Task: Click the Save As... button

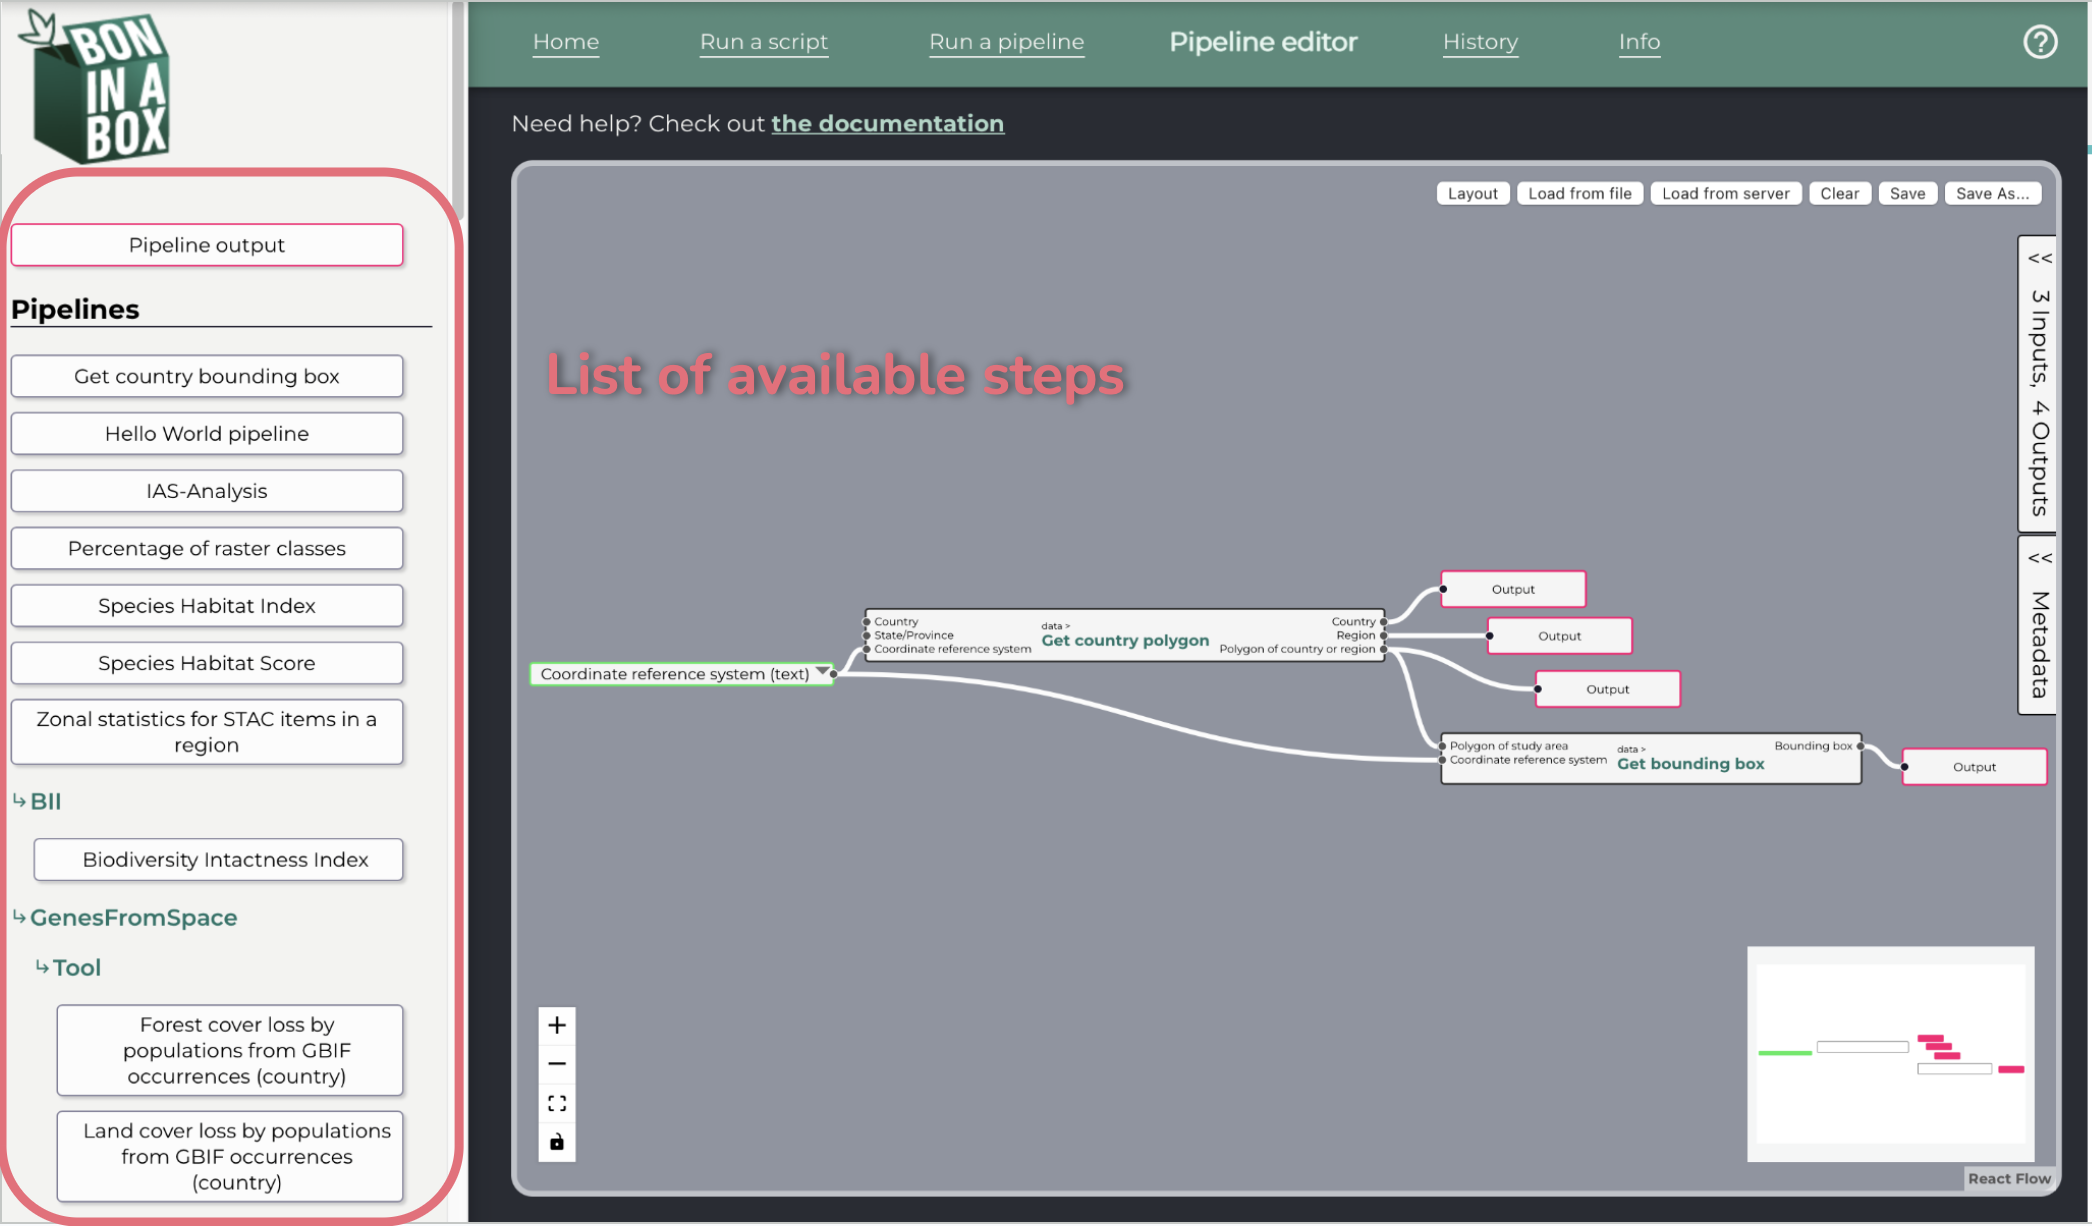Action: click(1992, 193)
